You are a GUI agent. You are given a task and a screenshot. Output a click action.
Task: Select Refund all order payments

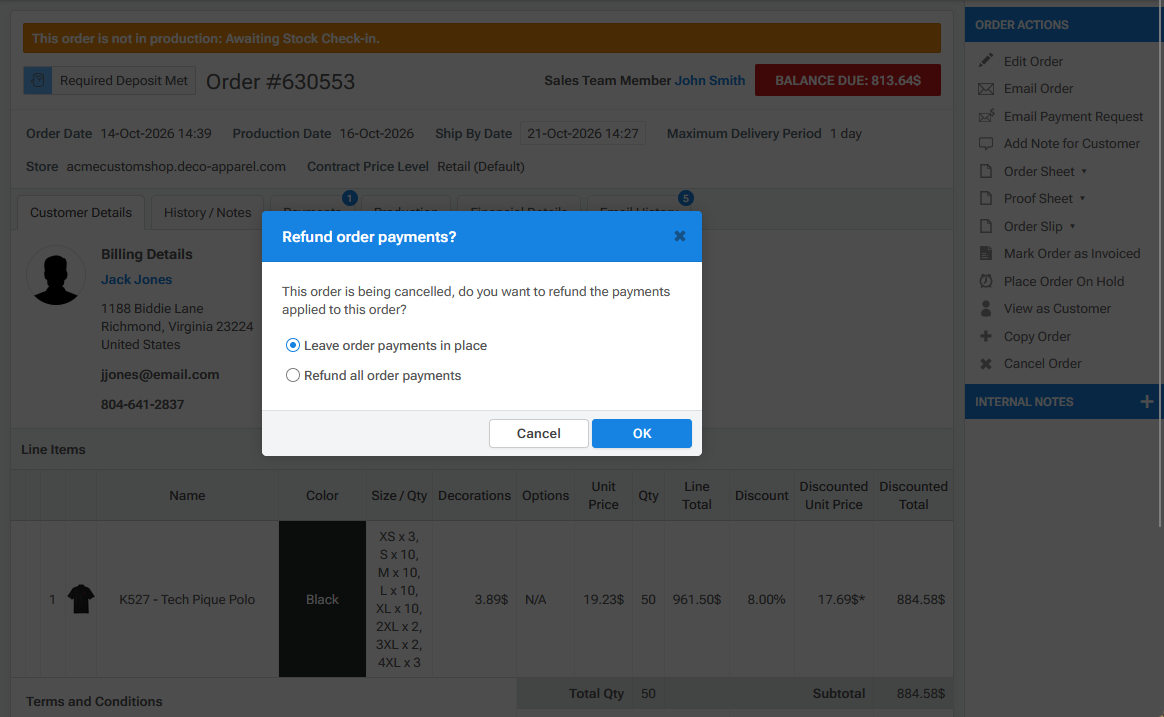point(292,376)
